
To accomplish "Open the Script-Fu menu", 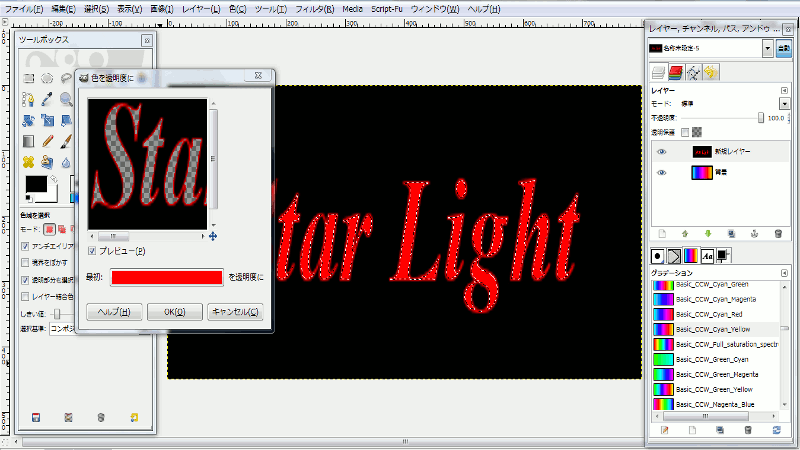I will [x=387, y=9].
